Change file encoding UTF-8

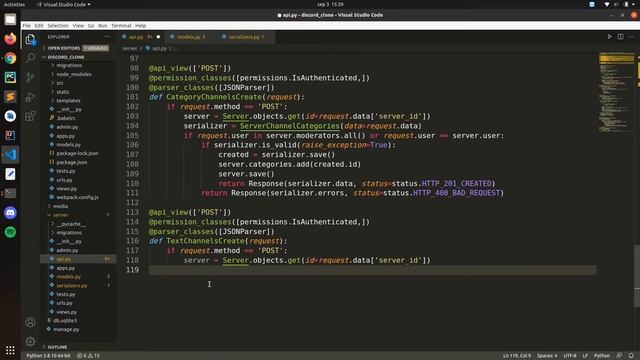click(570, 356)
